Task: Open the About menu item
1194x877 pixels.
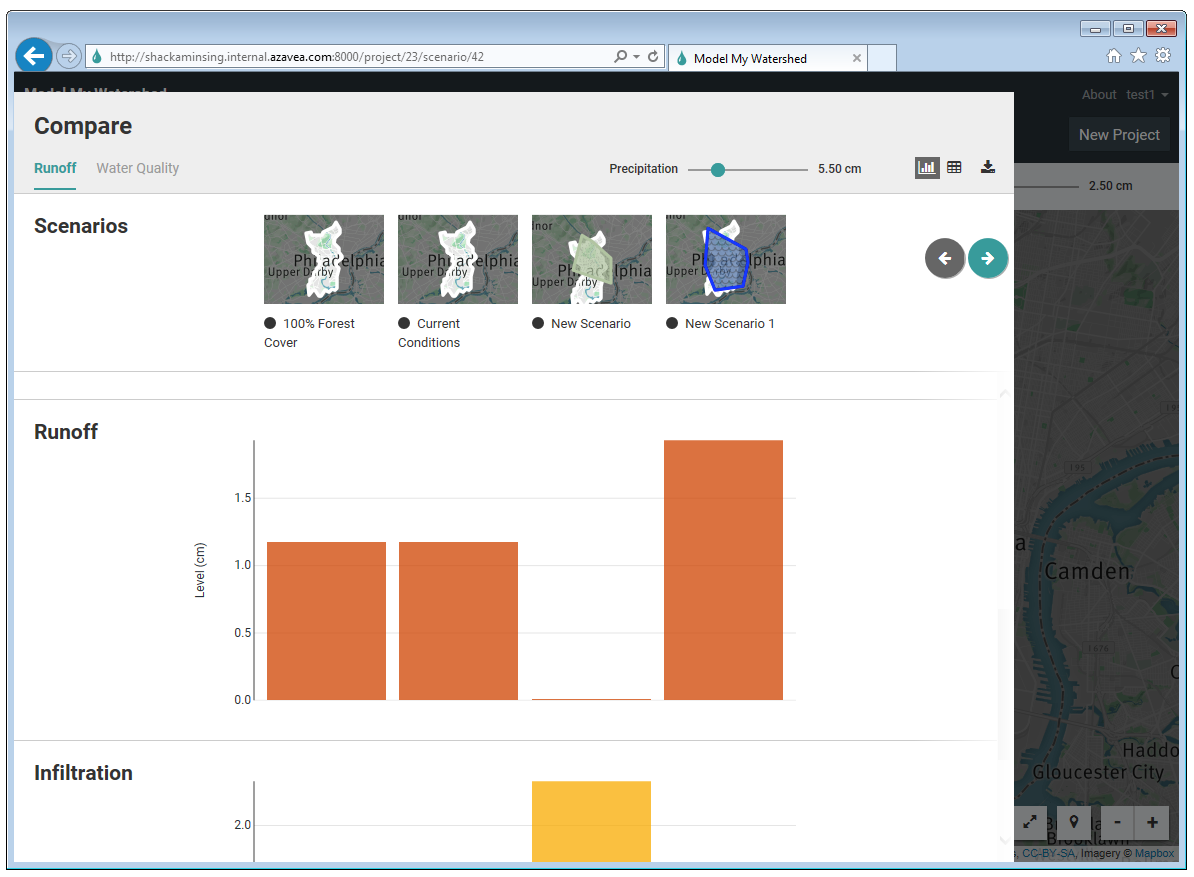Action: (x=1098, y=94)
